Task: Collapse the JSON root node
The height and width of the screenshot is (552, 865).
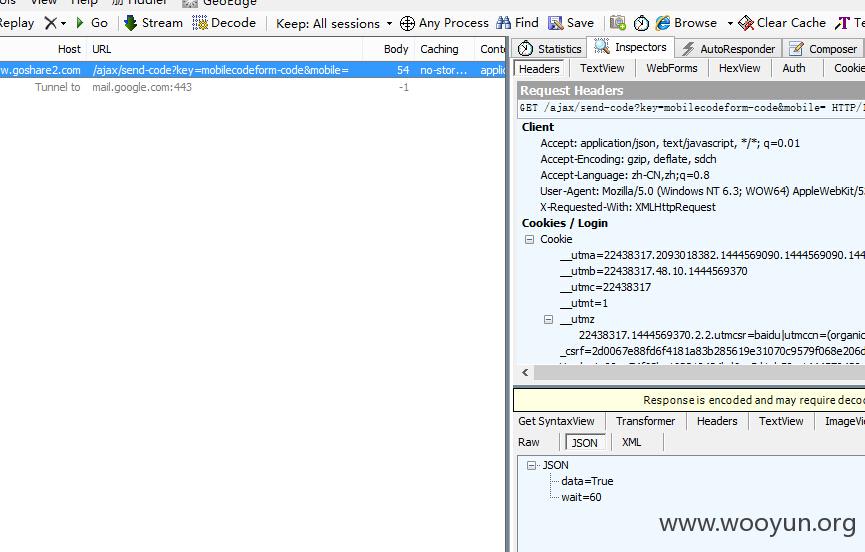Action: coord(531,465)
